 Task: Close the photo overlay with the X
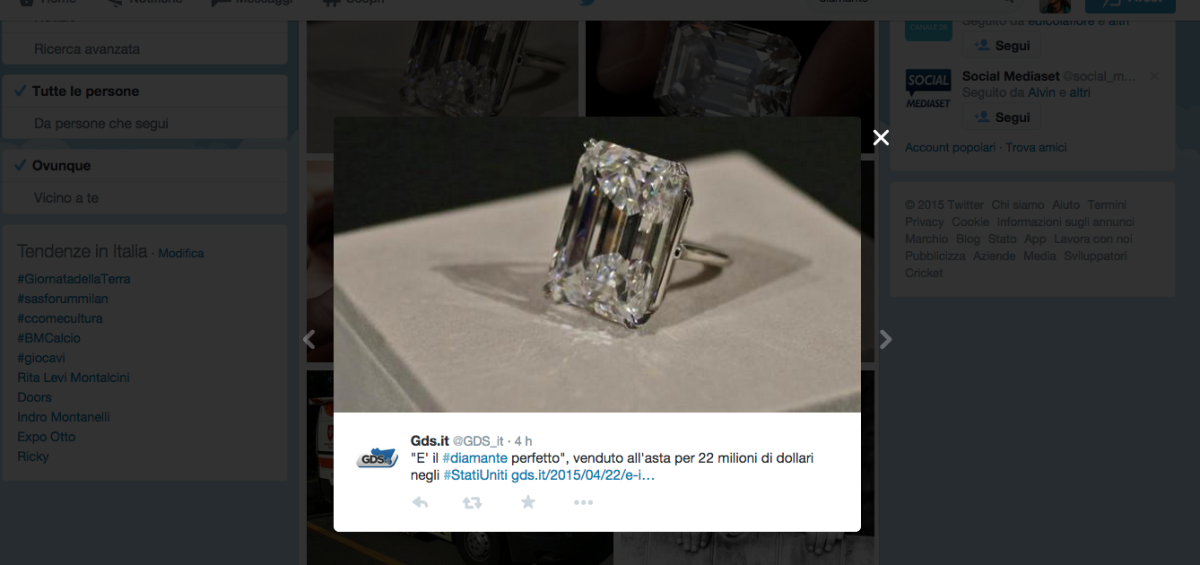pos(881,138)
